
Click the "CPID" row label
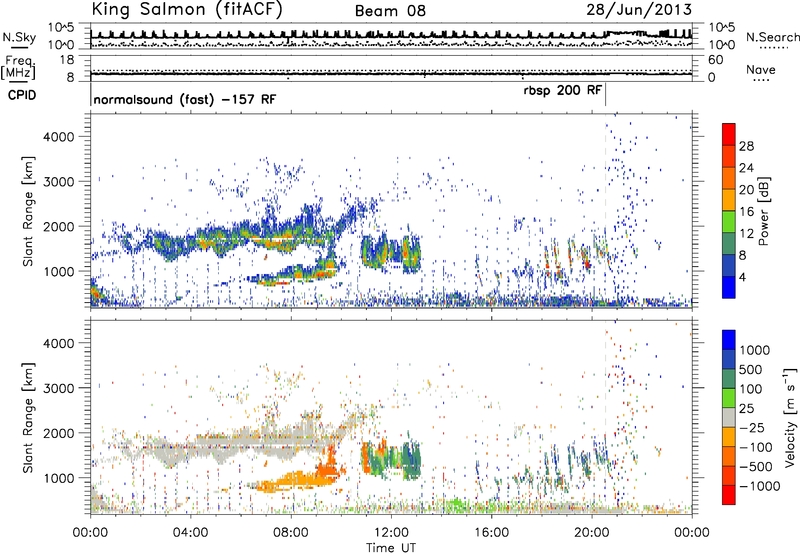click(22, 95)
